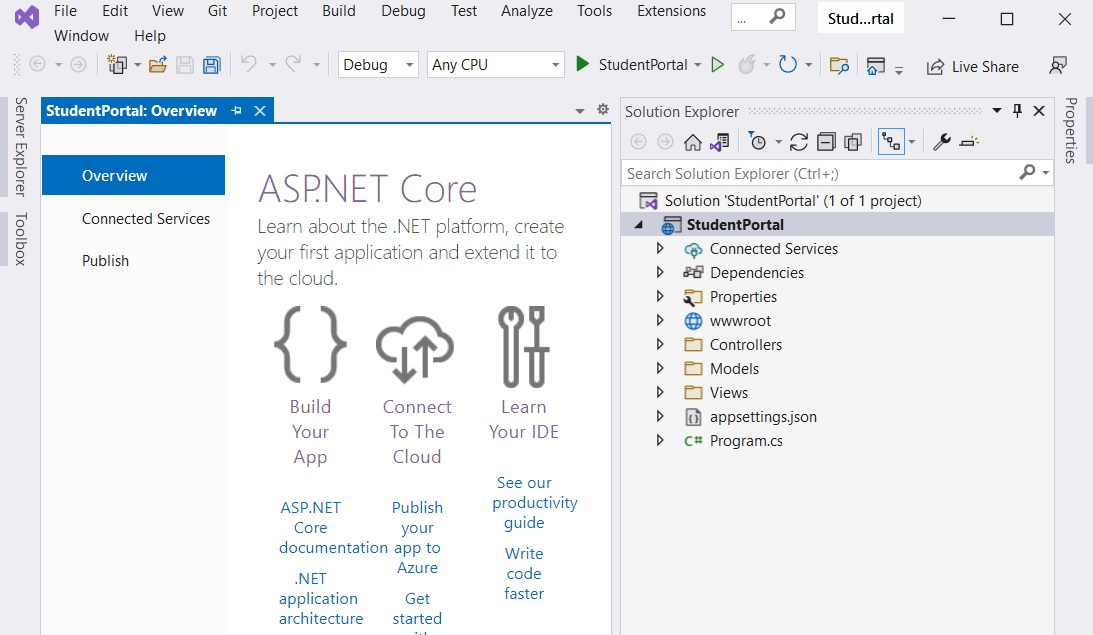Screen dimensions: 1093x635
Task: Expand the wwwroot node
Action: pyautogui.click(x=659, y=321)
